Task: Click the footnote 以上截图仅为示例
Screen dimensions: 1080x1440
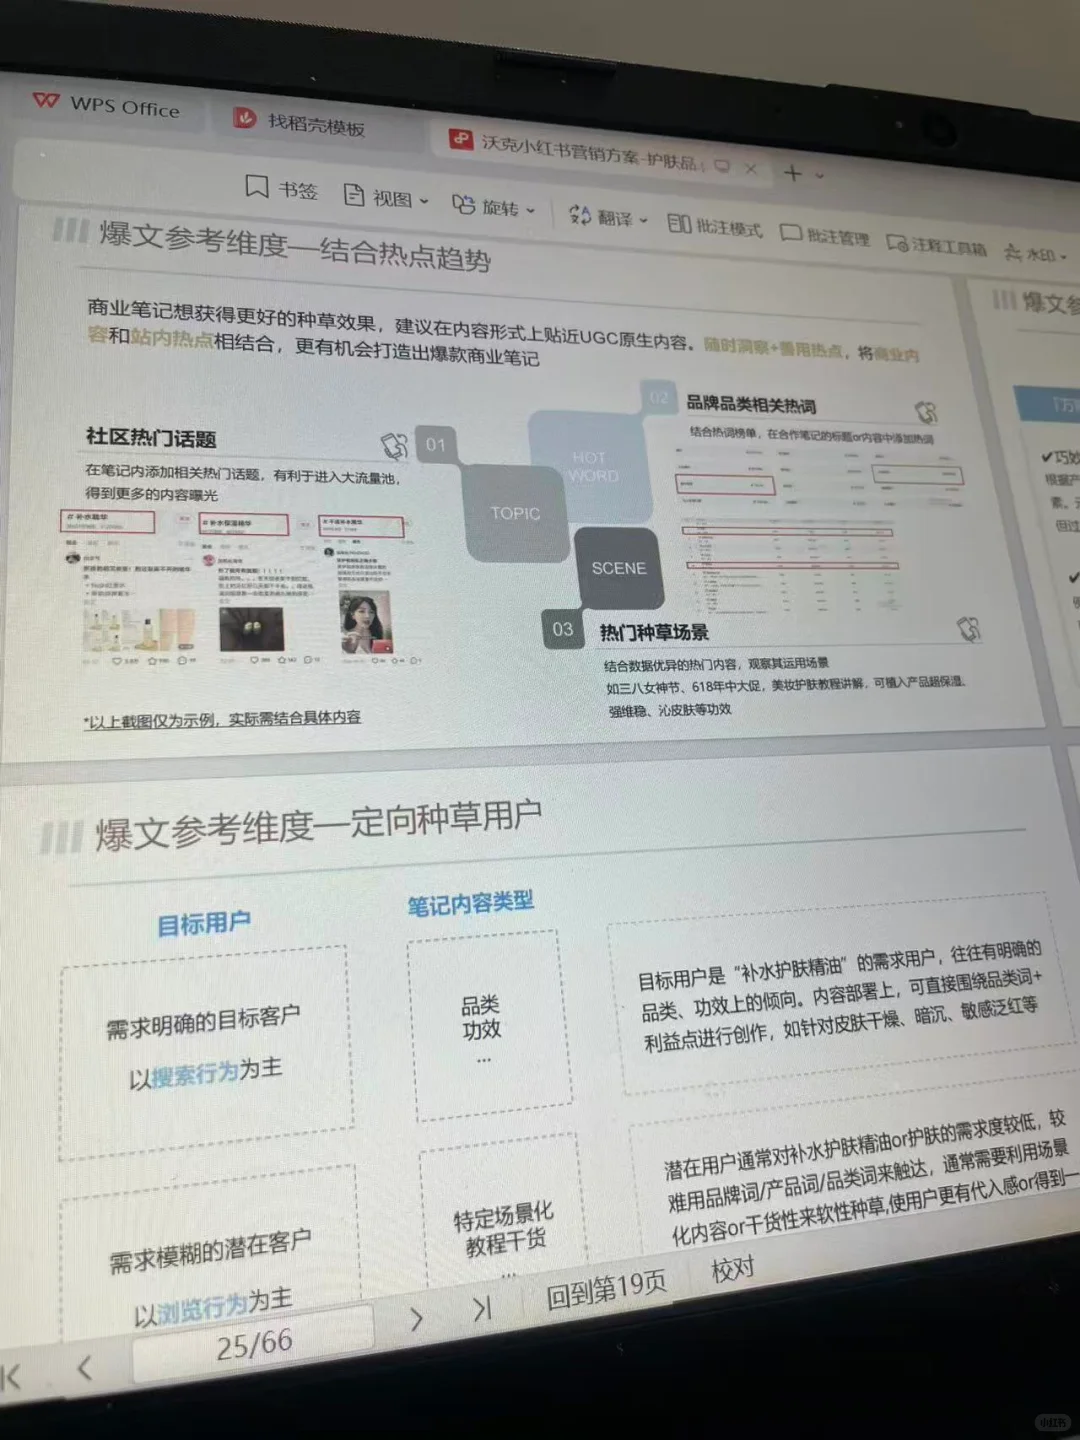Action: (x=222, y=720)
